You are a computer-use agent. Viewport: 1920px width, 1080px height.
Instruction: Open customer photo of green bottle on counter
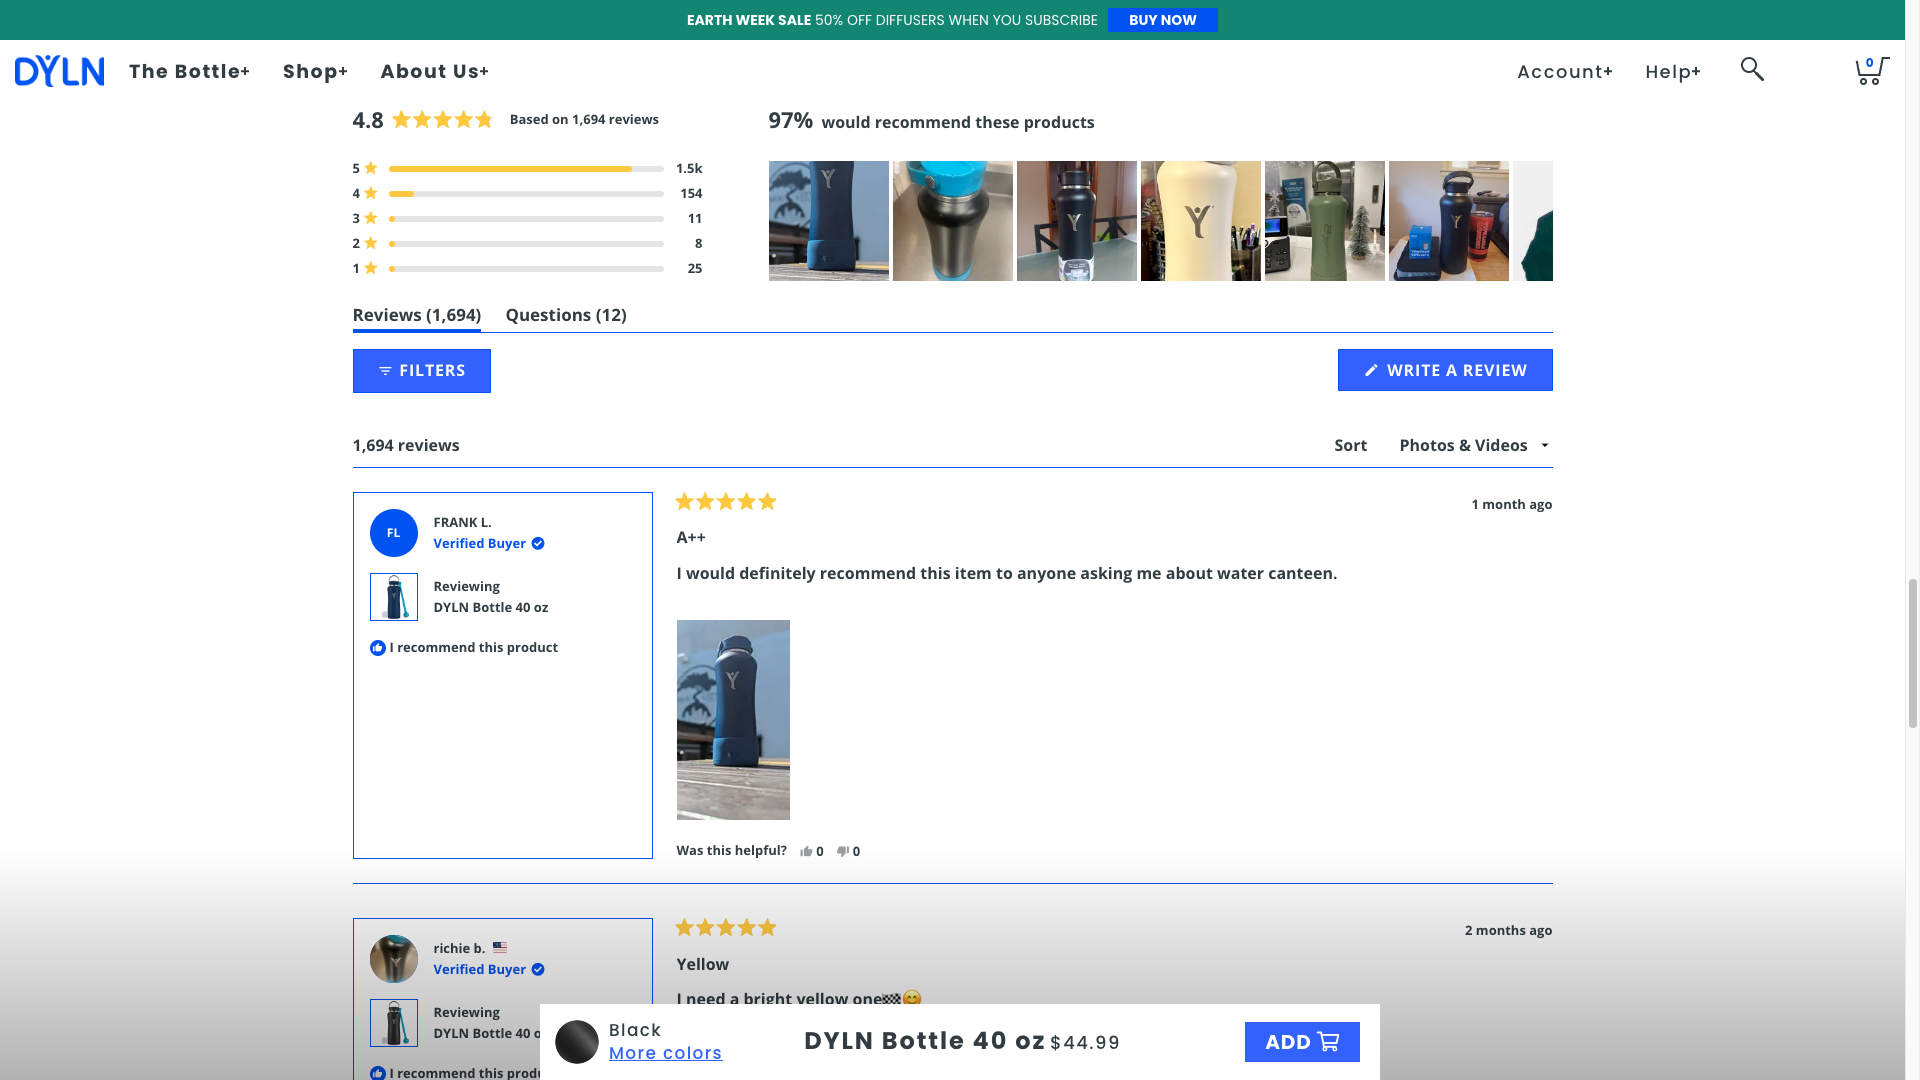tap(1325, 221)
